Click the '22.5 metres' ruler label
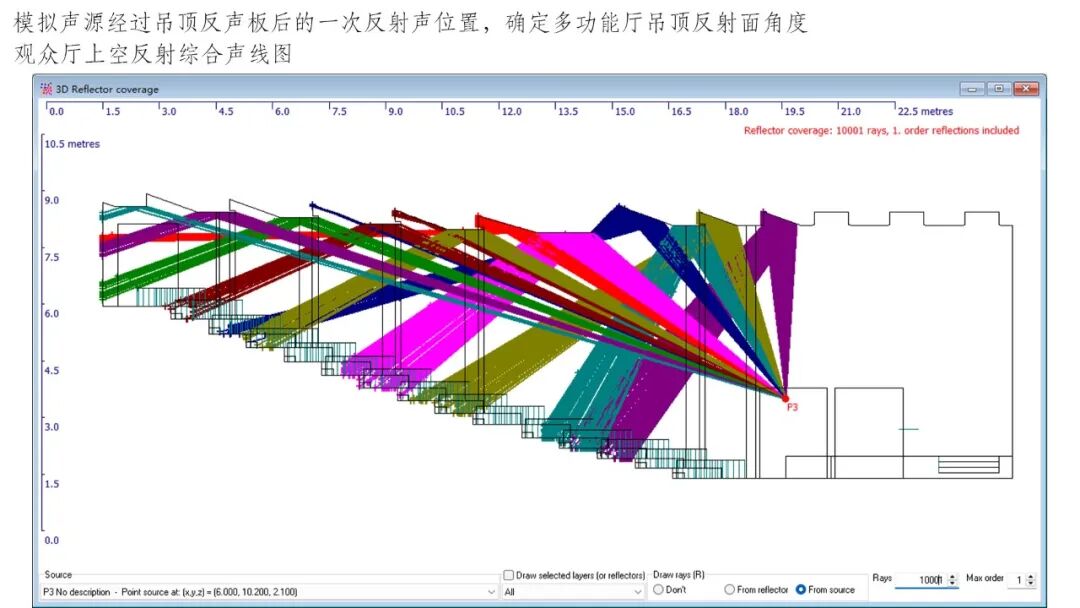 [x=925, y=111]
